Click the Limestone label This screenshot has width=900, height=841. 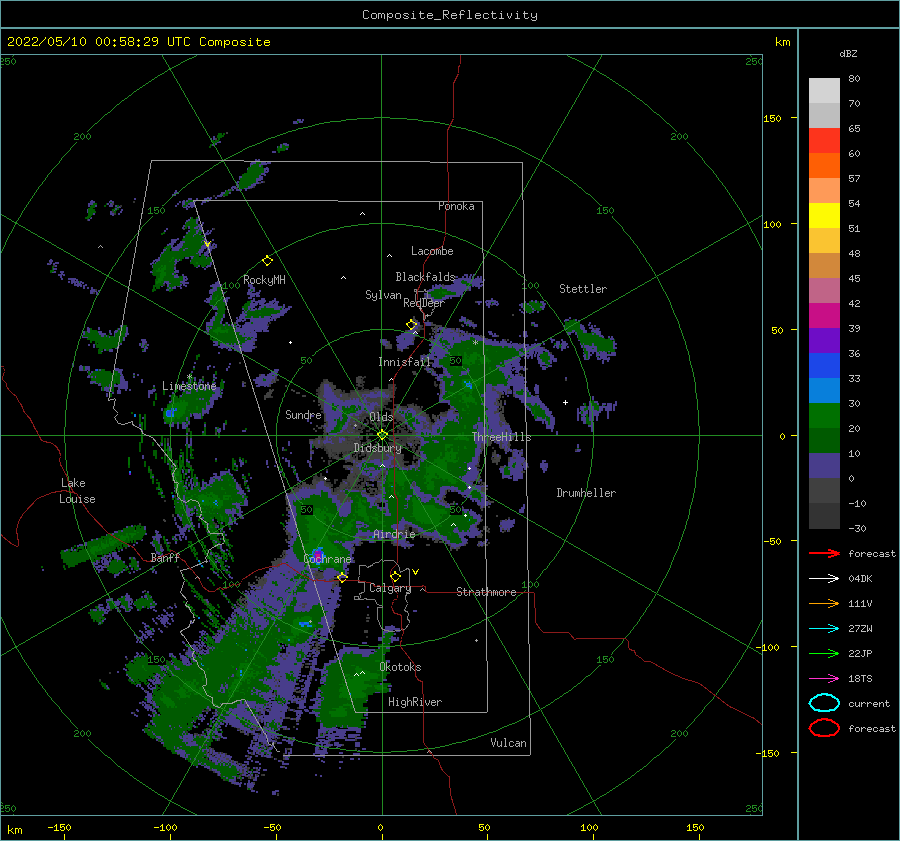(189, 386)
